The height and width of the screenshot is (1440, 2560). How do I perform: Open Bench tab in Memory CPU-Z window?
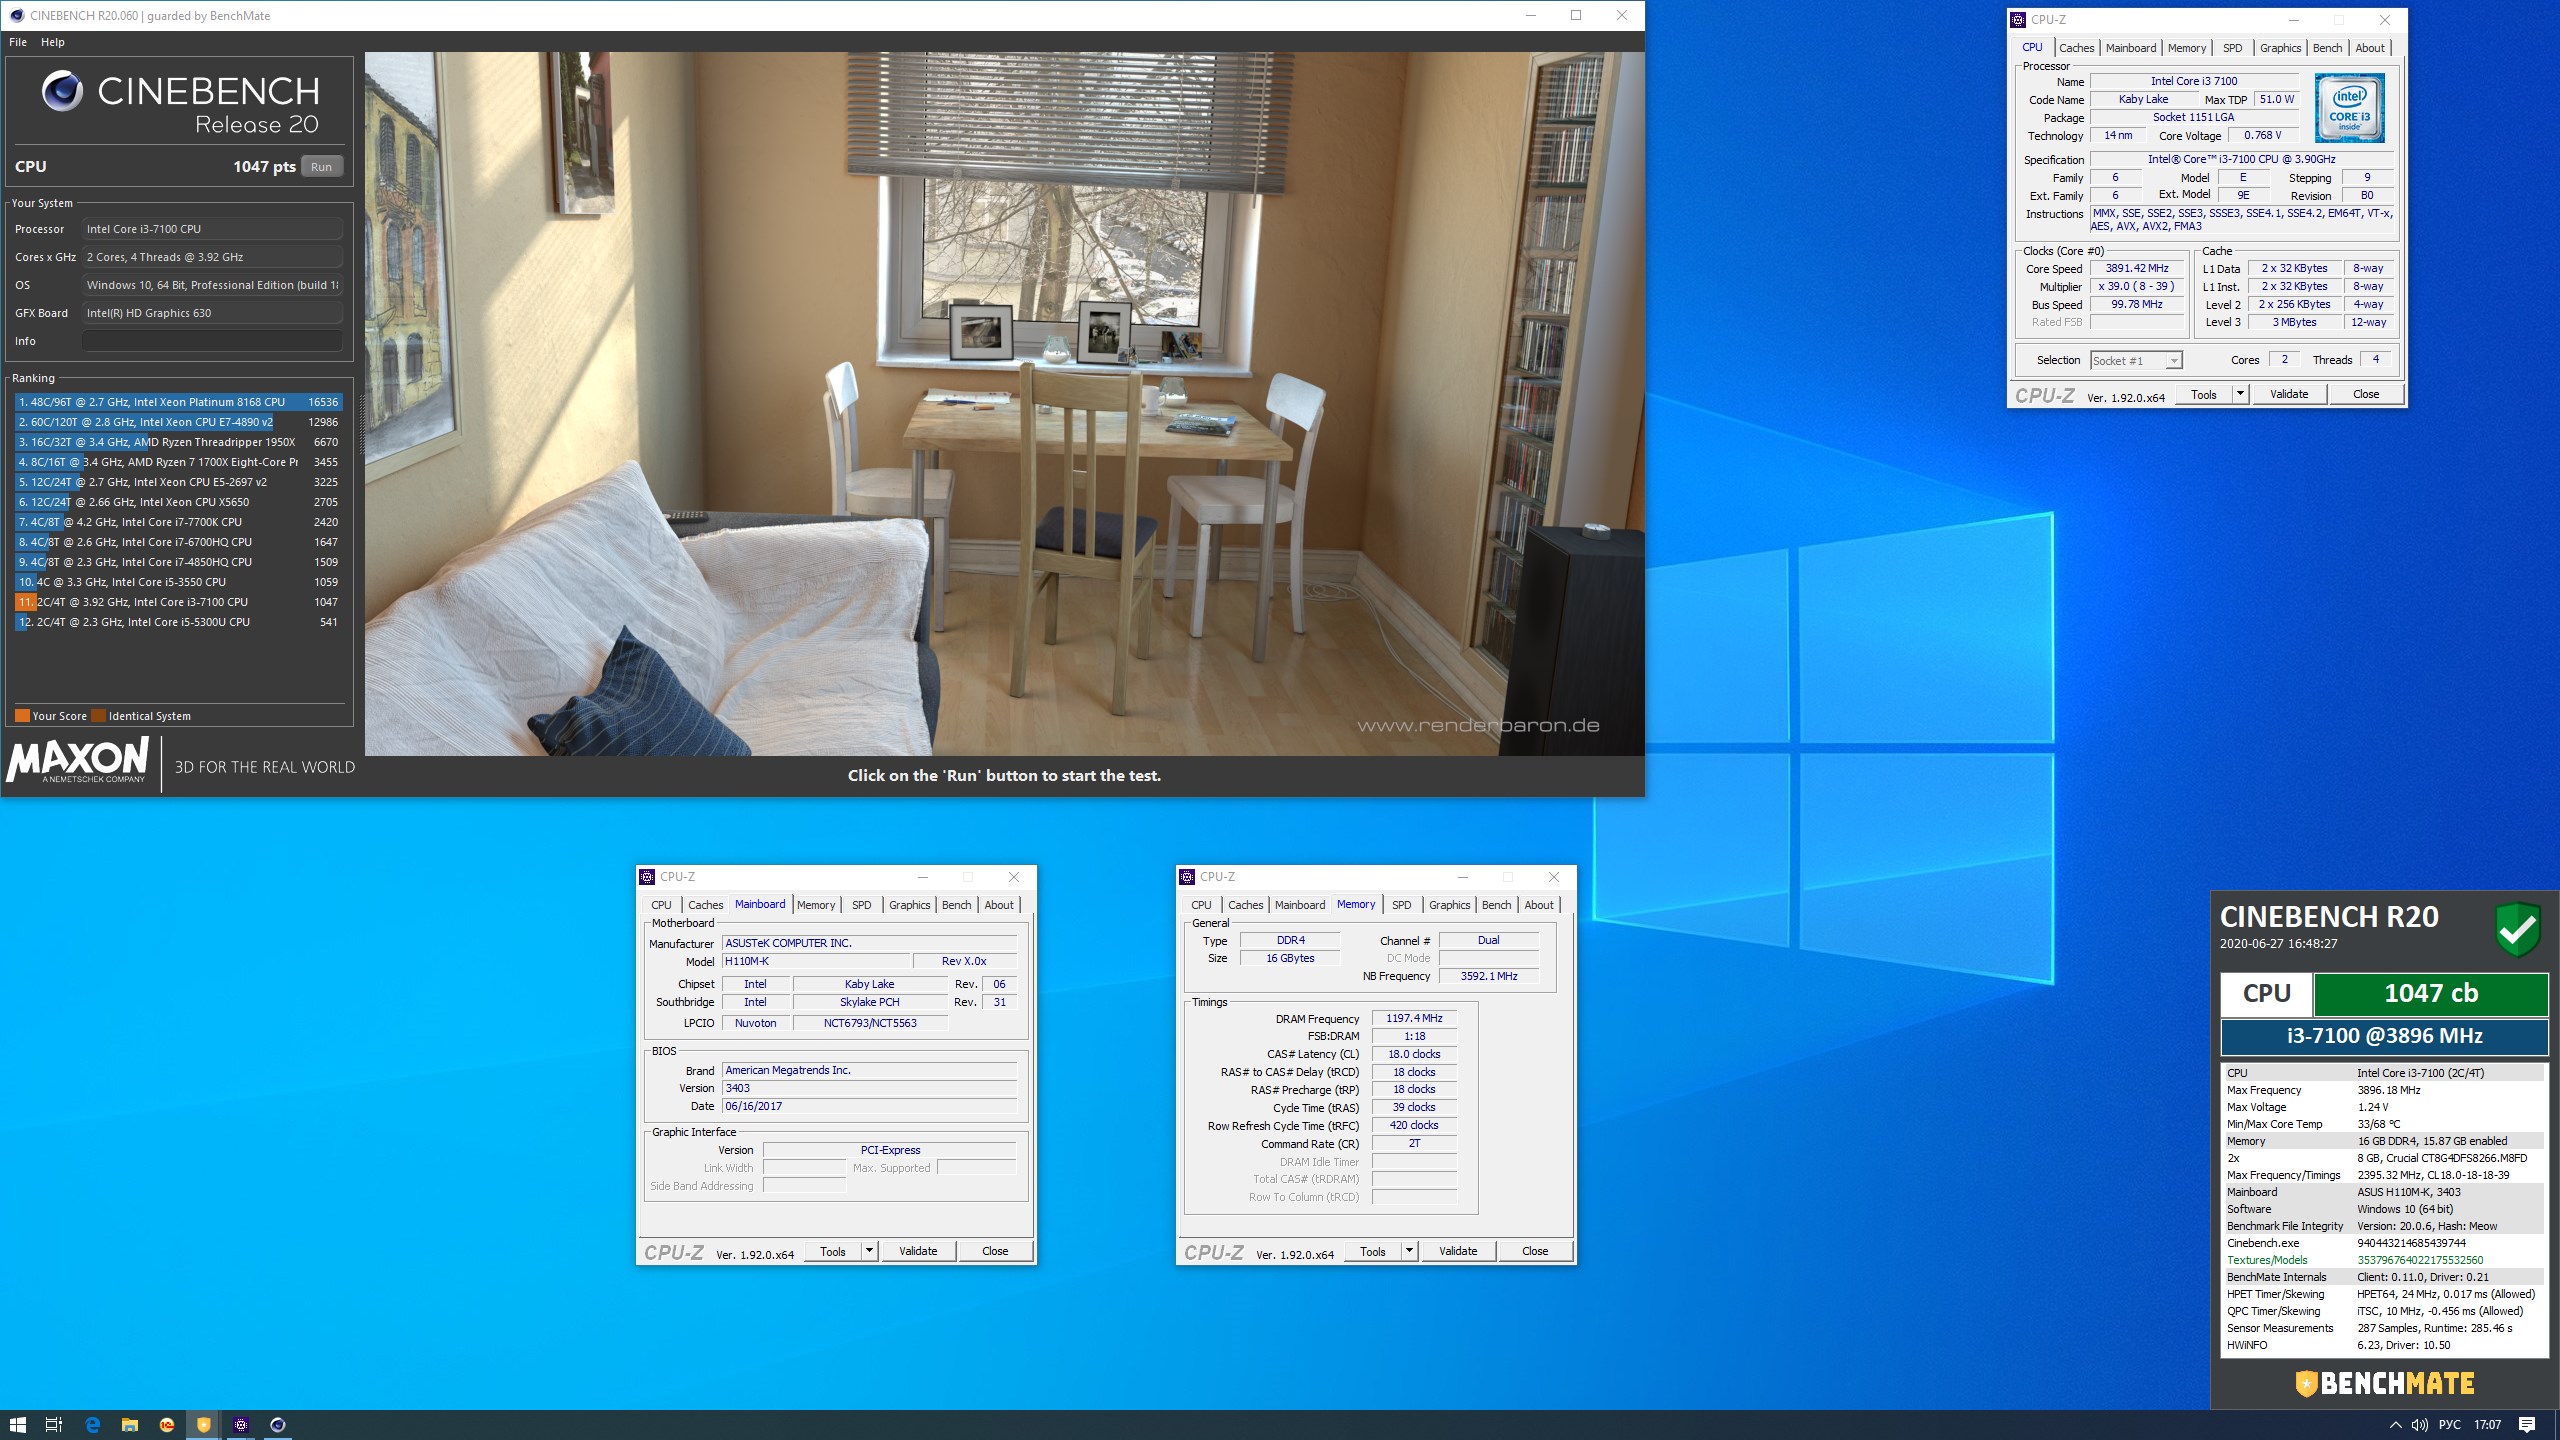1496,905
